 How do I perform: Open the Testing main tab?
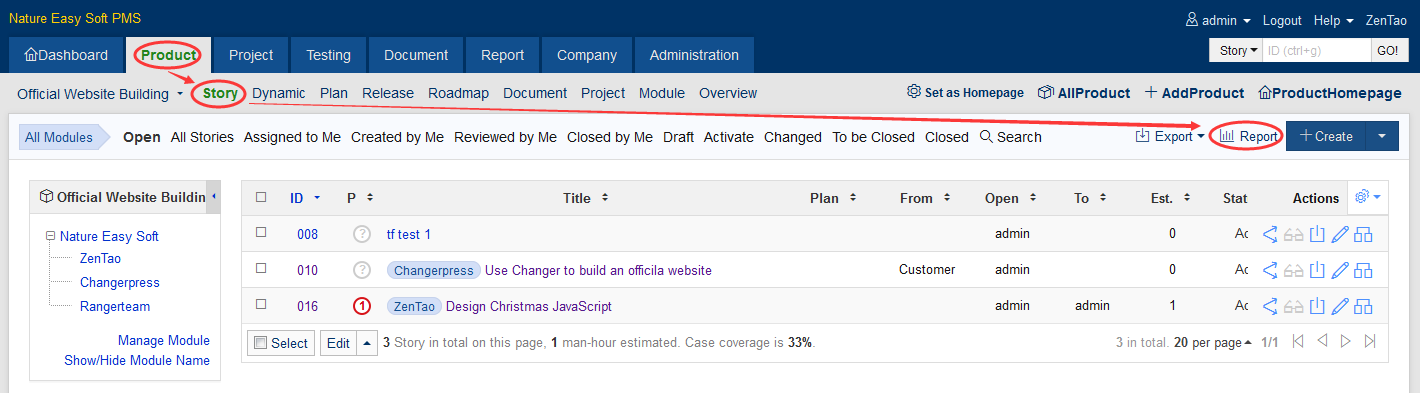[328, 55]
